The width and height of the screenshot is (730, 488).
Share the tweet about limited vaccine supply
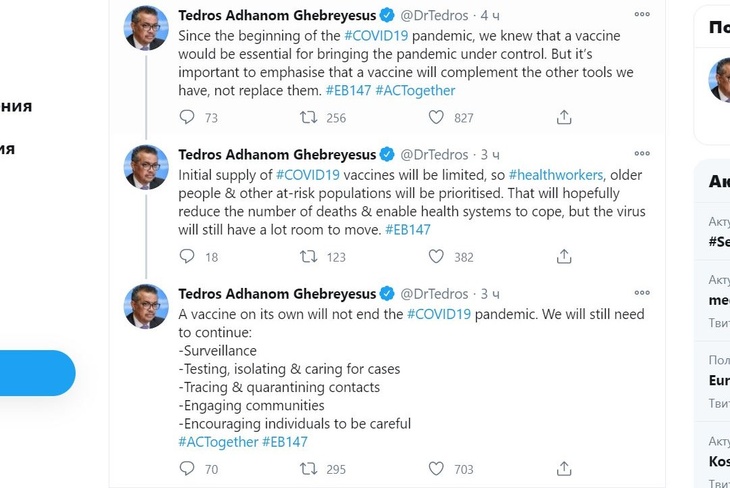coord(564,257)
